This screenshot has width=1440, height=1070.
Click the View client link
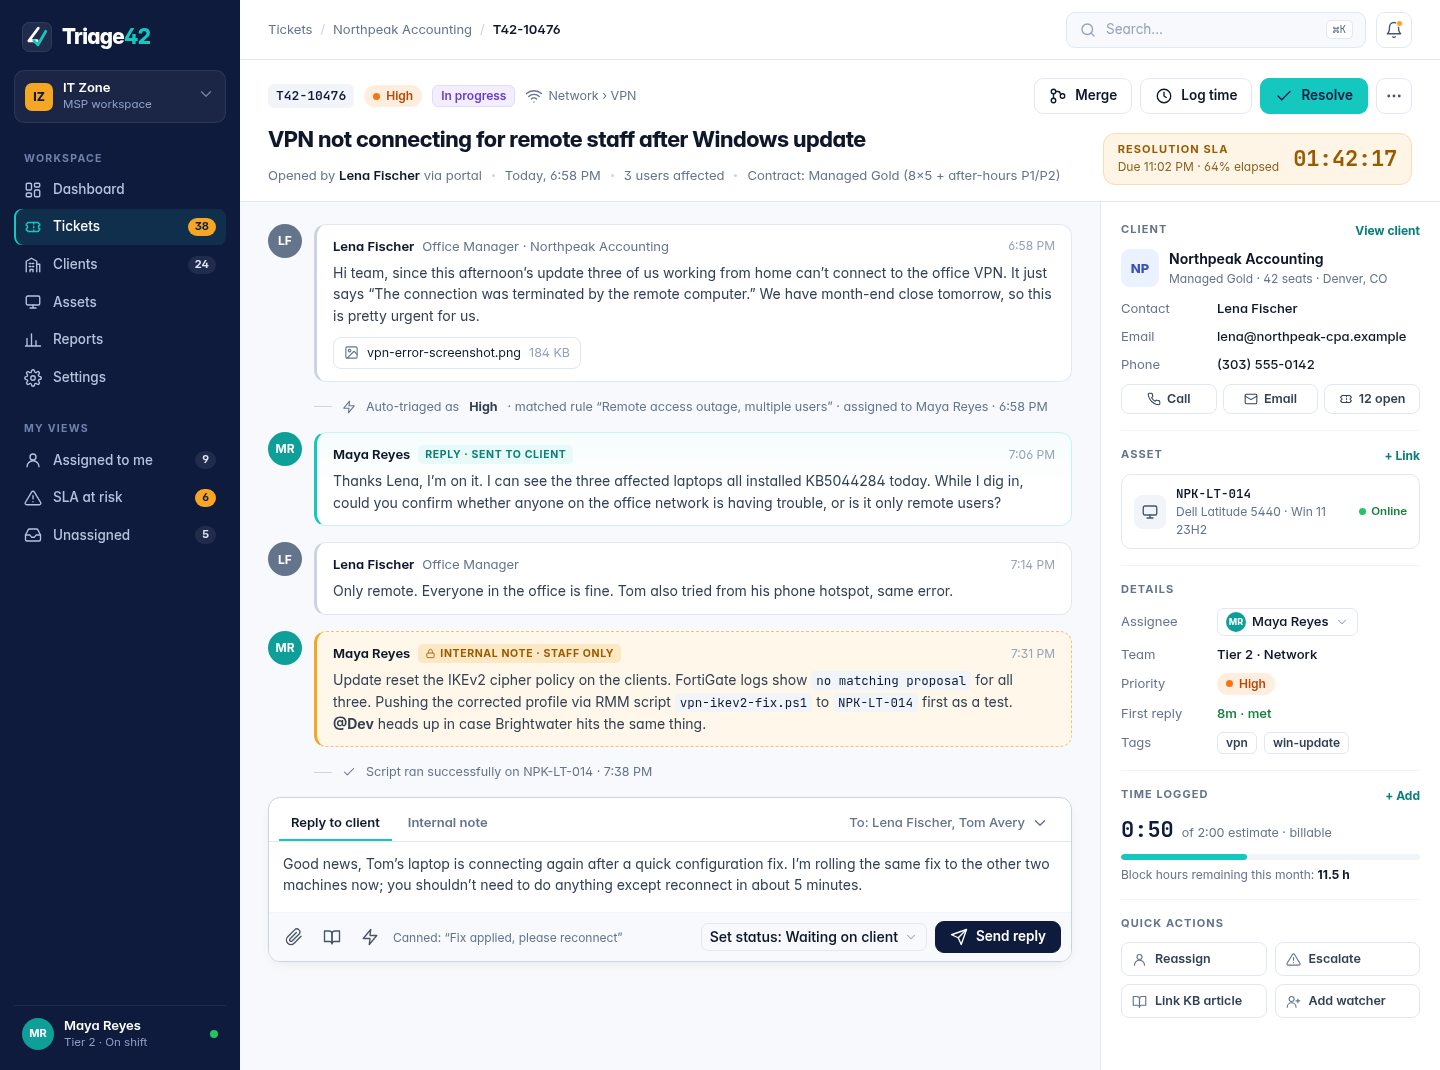coord(1387,231)
